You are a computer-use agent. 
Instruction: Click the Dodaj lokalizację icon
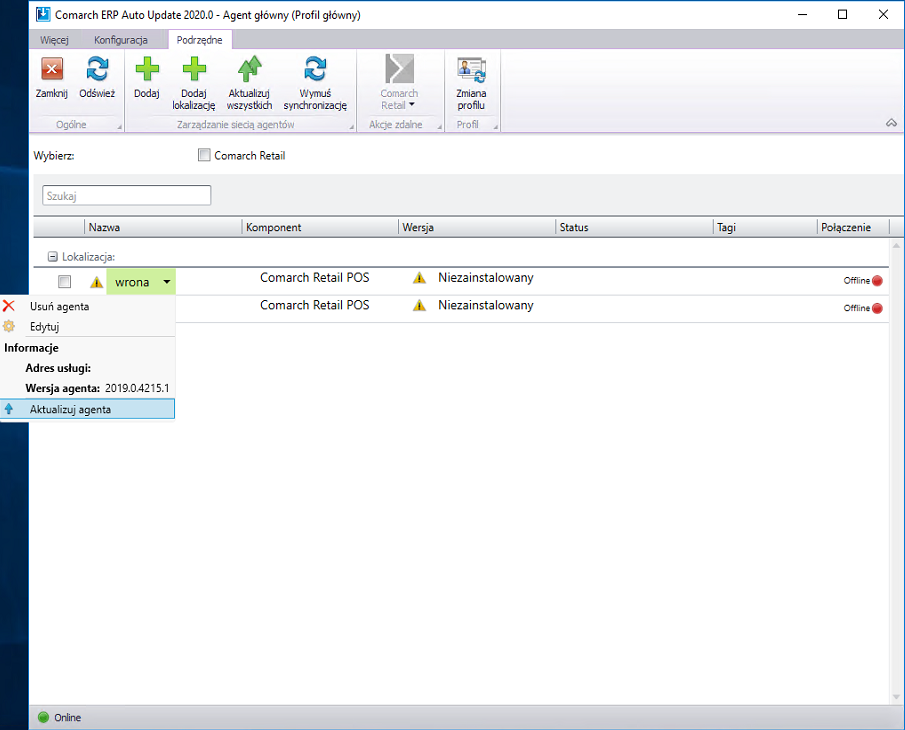pos(194,69)
